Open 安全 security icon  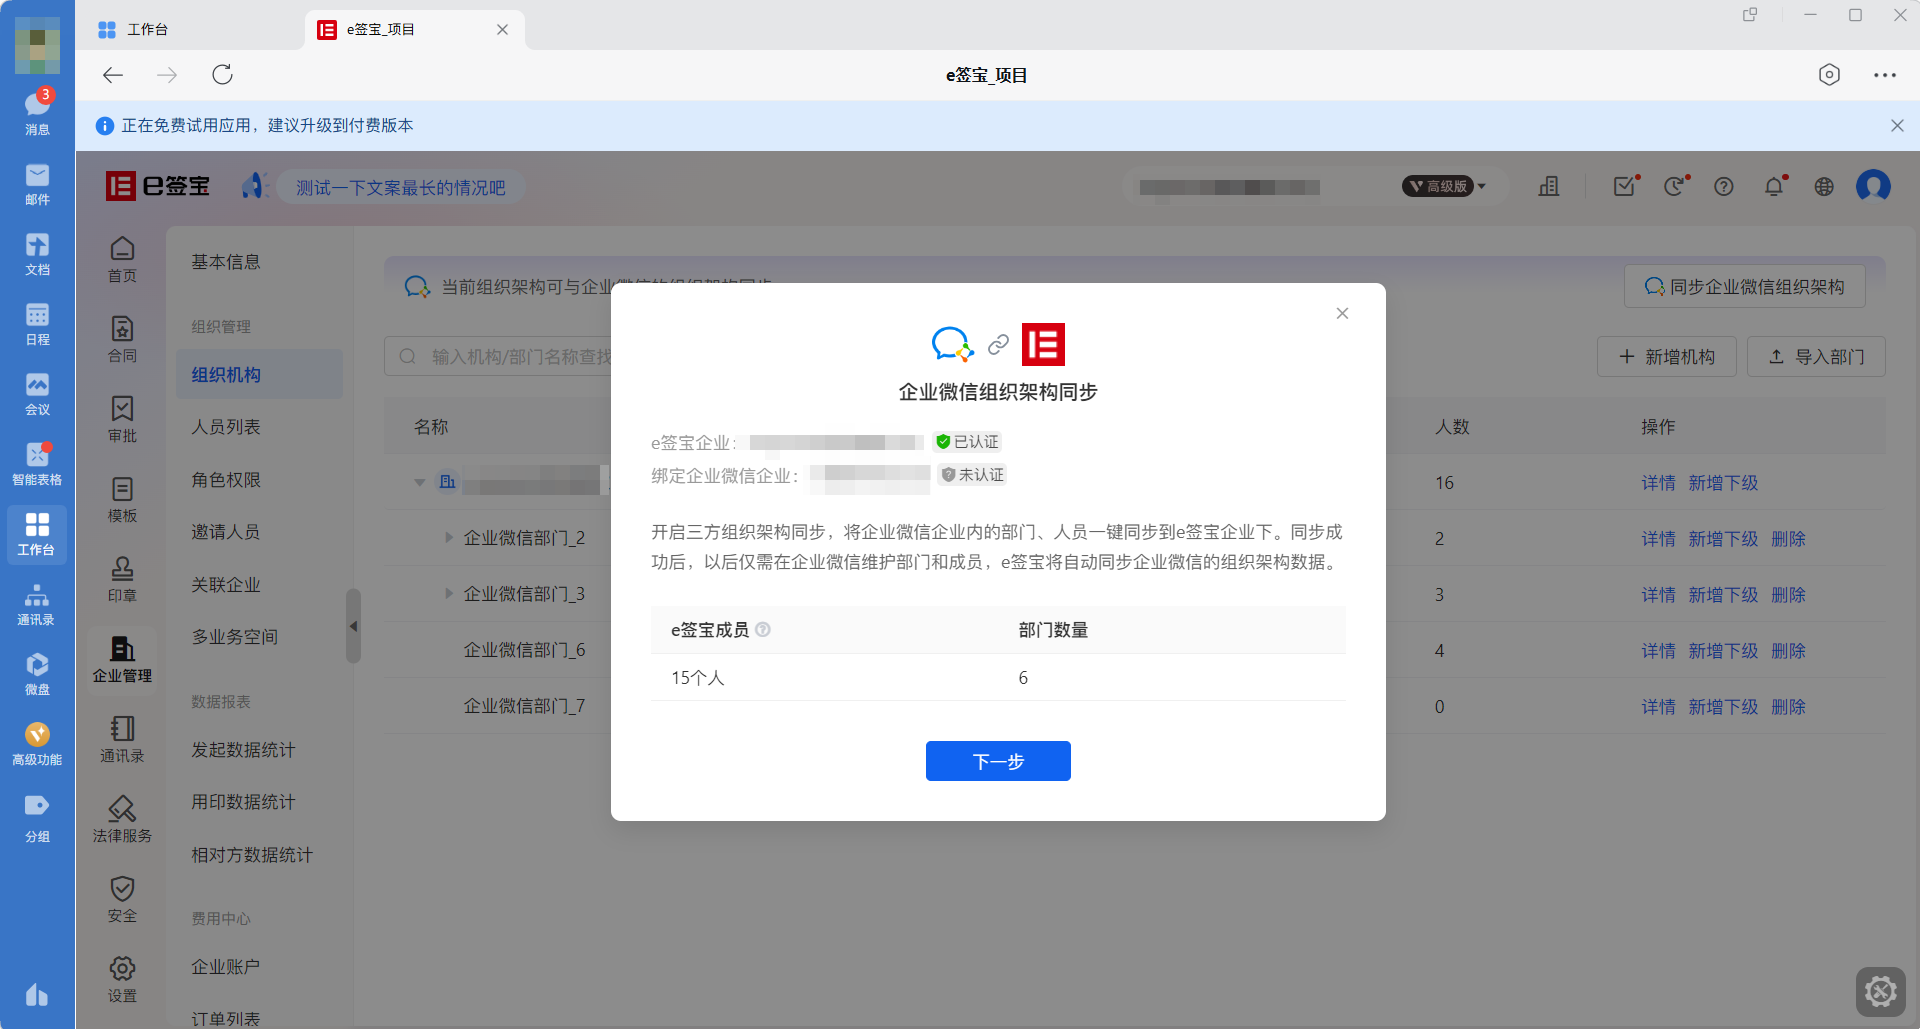[x=122, y=899]
